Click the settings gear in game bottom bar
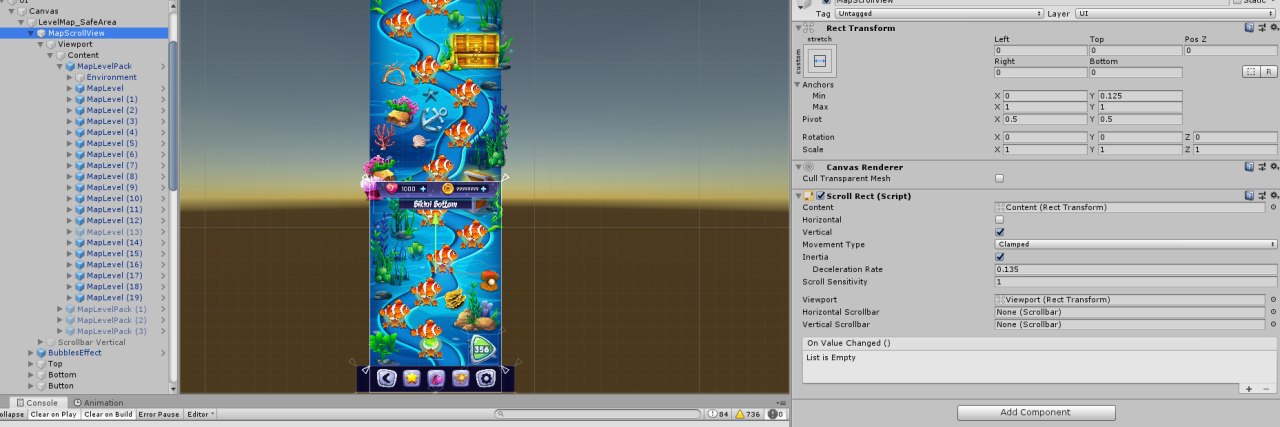Image resolution: width=1280 pixels, height=427 pixels. click(486, 378)
